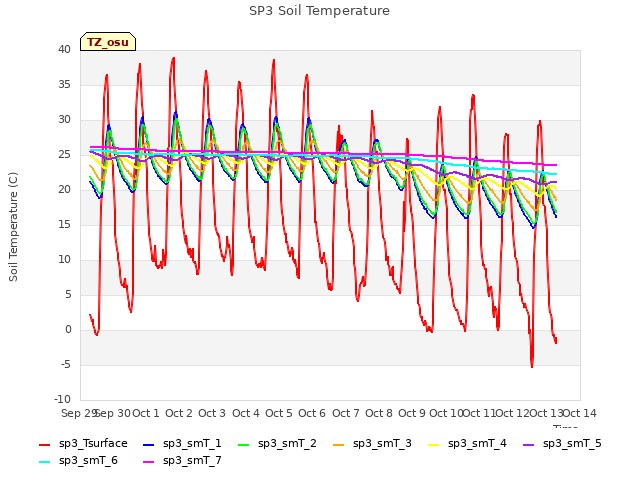
Task: Click the red sp3_Tsurface legend swatch
Action: (x=44, y=444)
